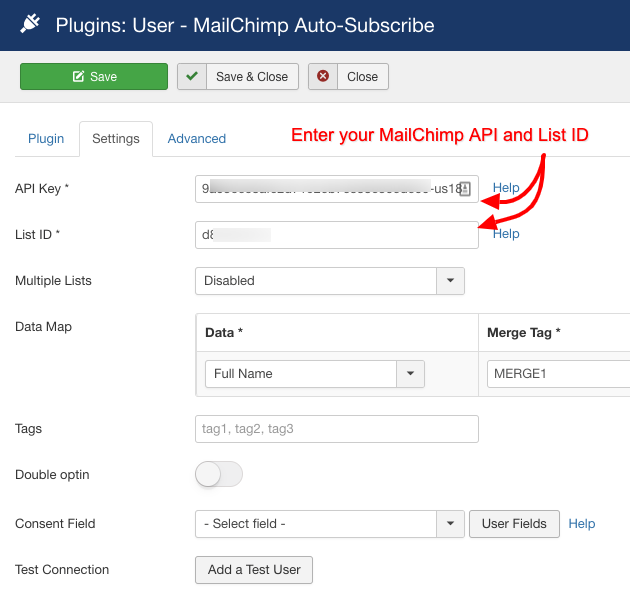Open the Consent Field select dropdown

tap(330, 524)
